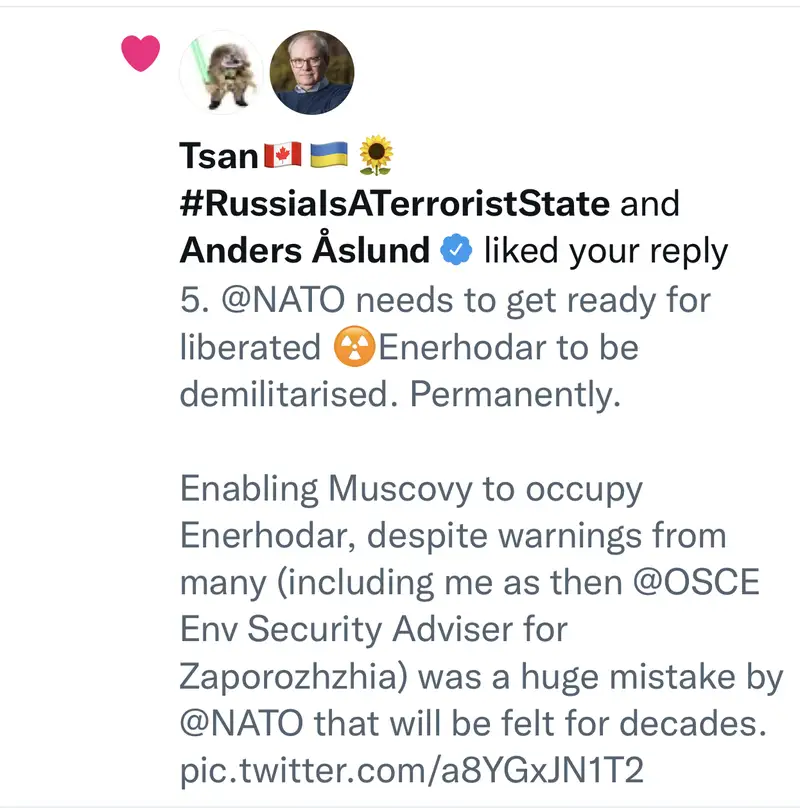
Task: Click @NATO mention before "that will be felt"
Action: tap(243, 725)
